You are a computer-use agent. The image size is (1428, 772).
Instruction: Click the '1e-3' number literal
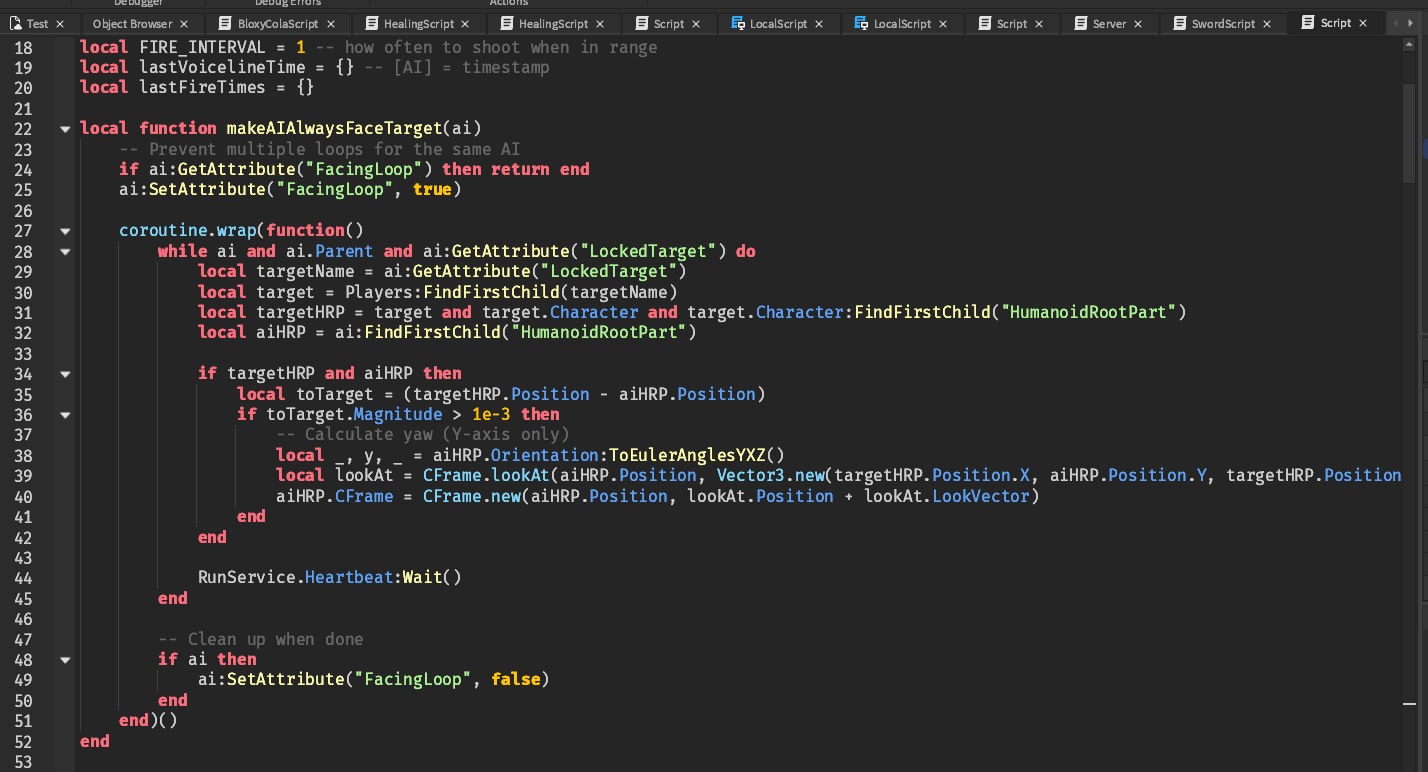point(491,414)
